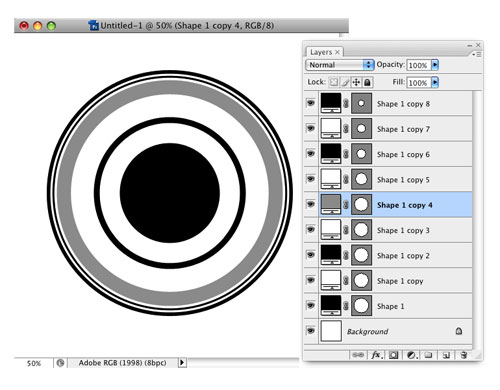Click the green zoom button of document window
The image size is (500, 390).
(x=51, y=26)
